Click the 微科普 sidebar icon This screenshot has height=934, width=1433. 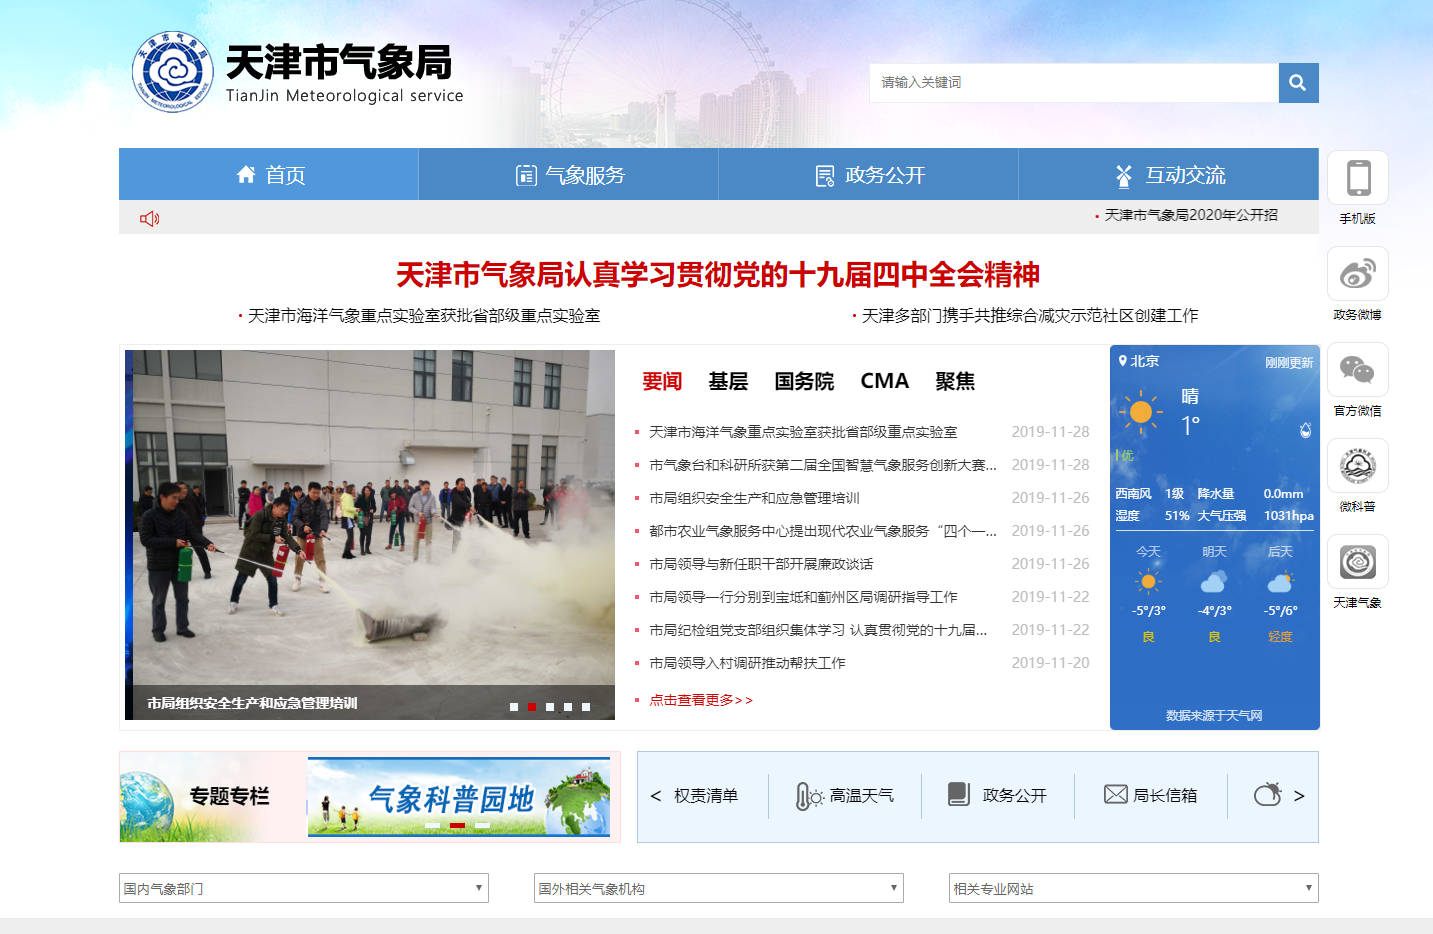coord(1357,466)
